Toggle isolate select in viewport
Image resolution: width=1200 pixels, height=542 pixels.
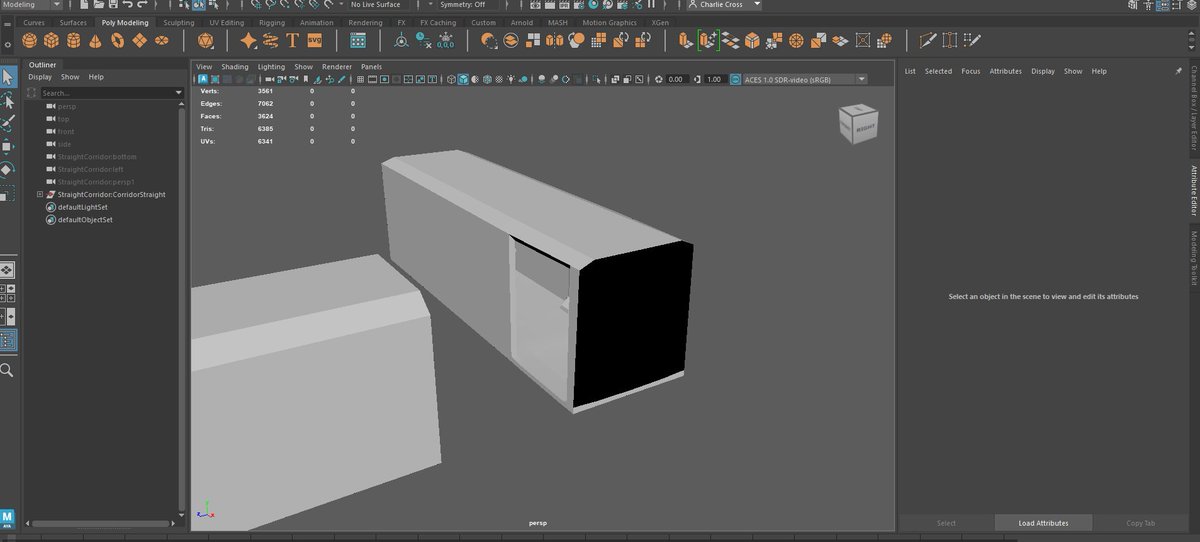[596, 79]
